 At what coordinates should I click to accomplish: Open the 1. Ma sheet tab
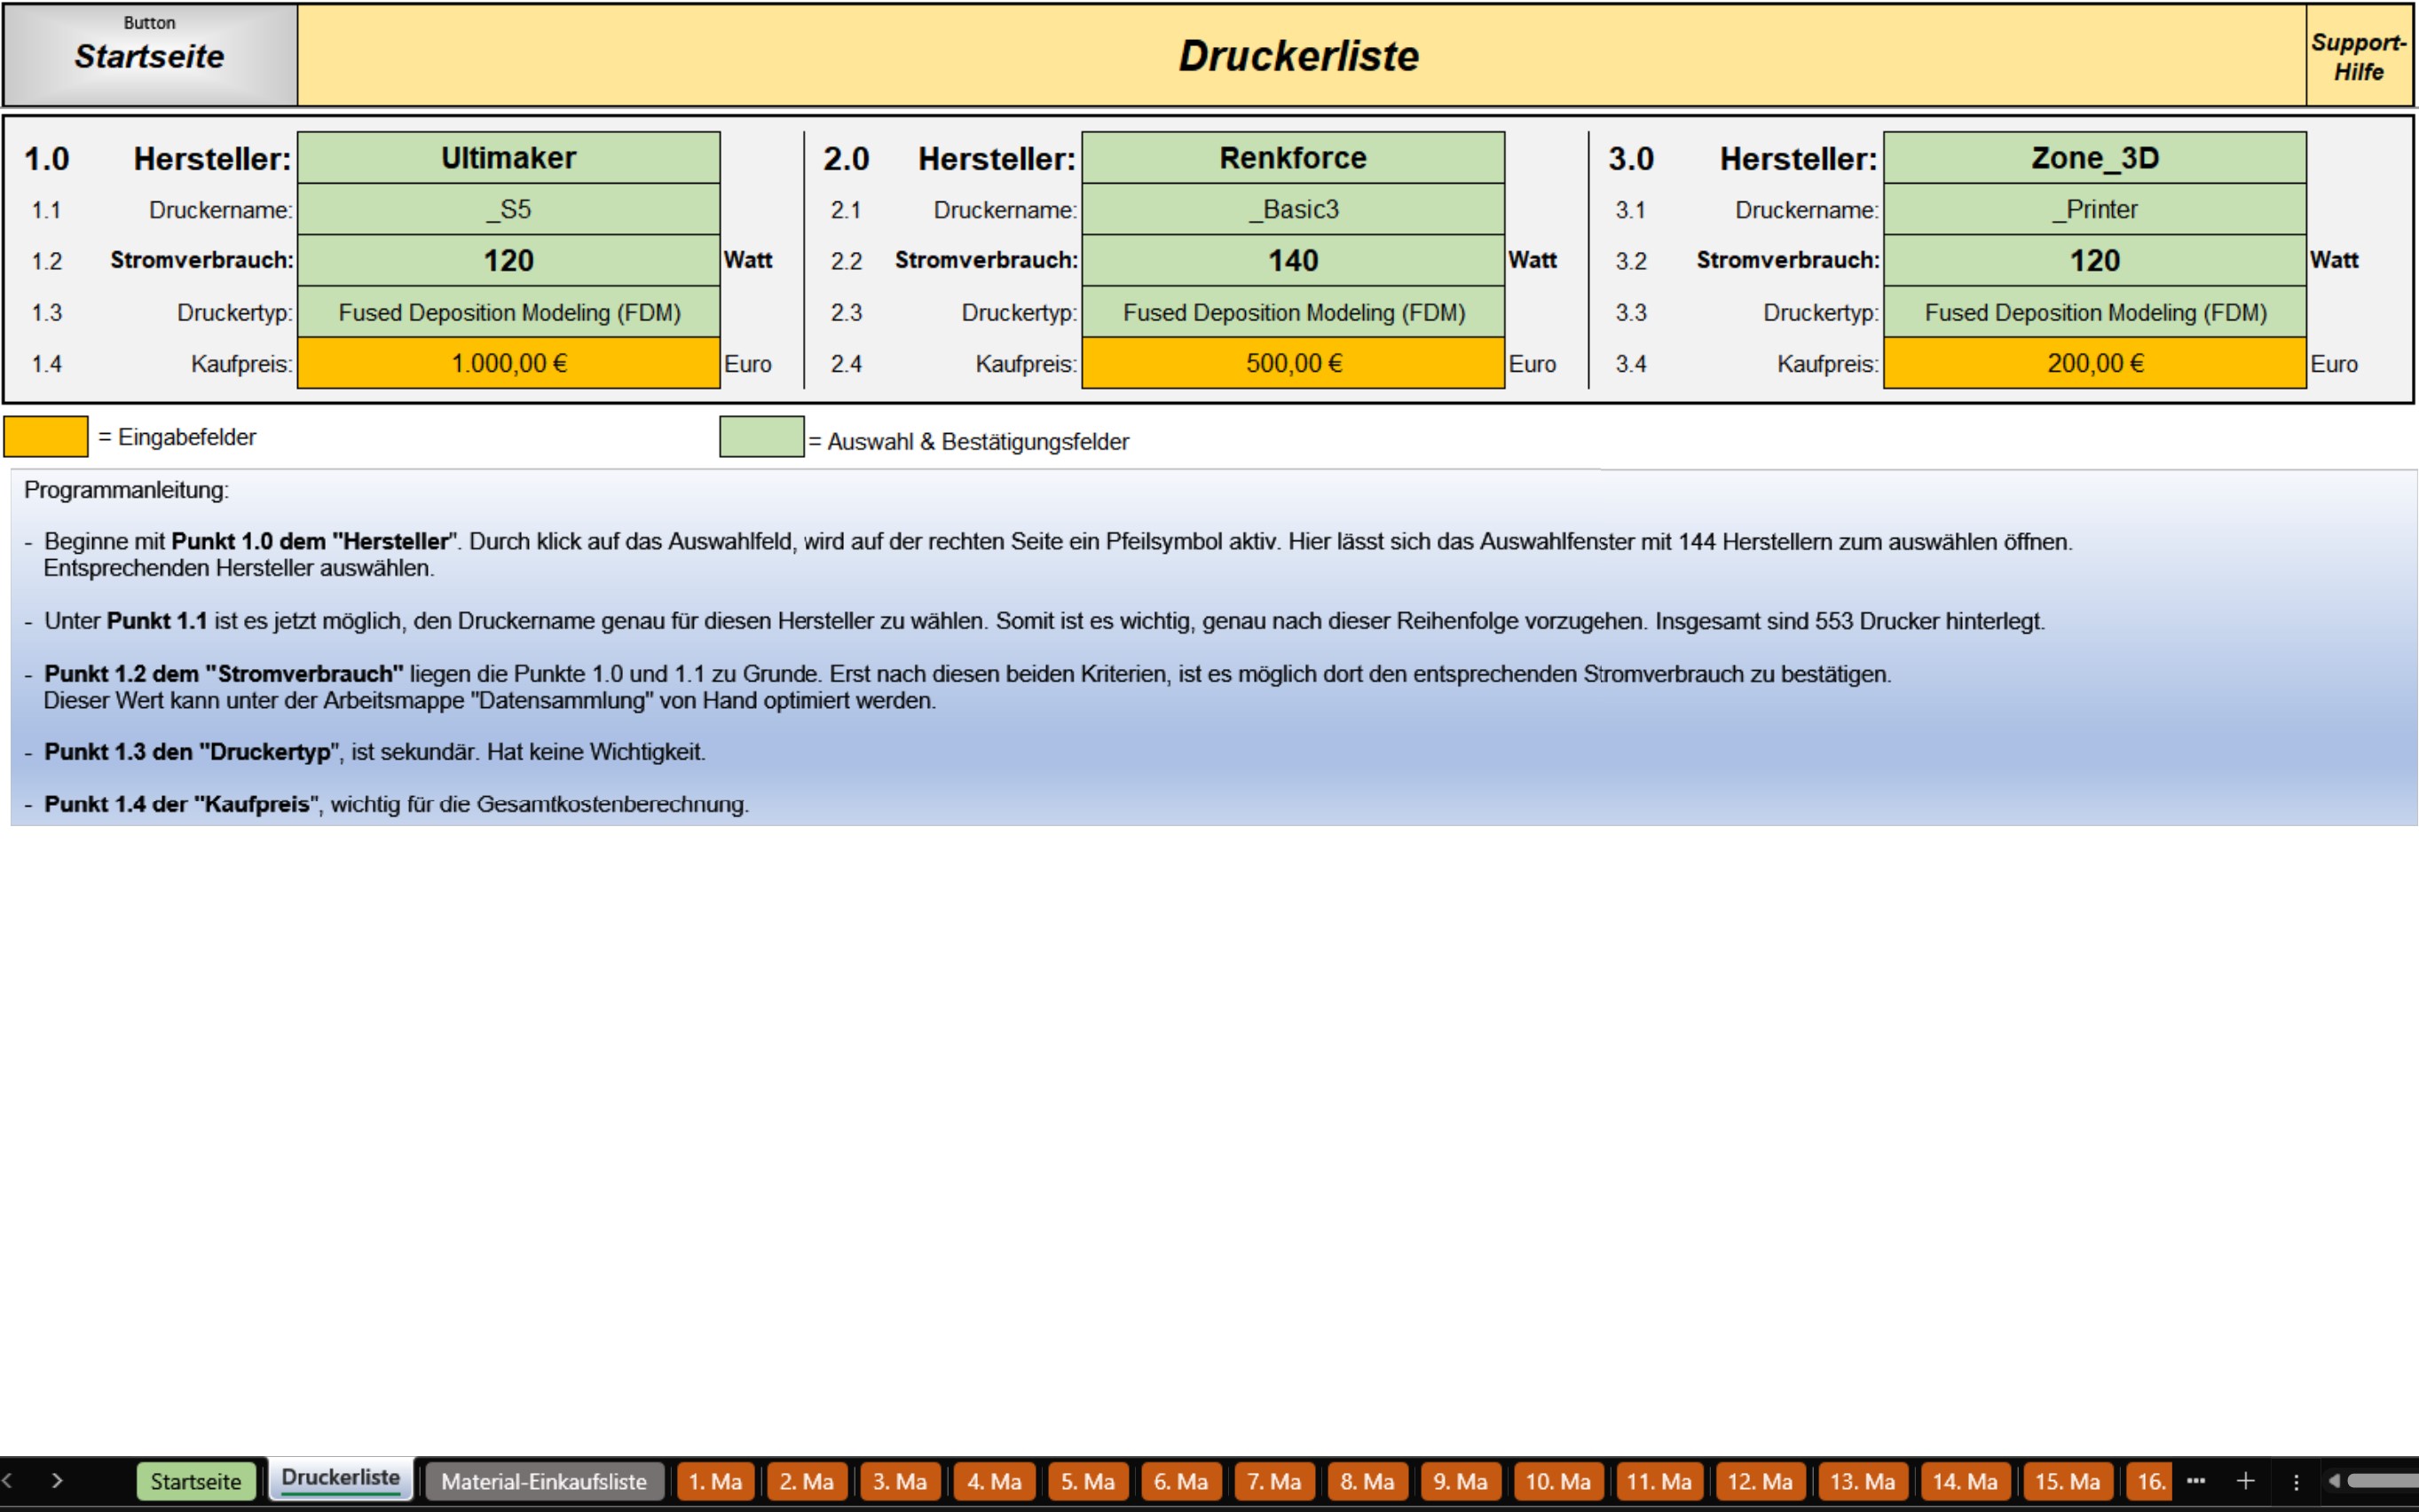(x=715, y=1481)
